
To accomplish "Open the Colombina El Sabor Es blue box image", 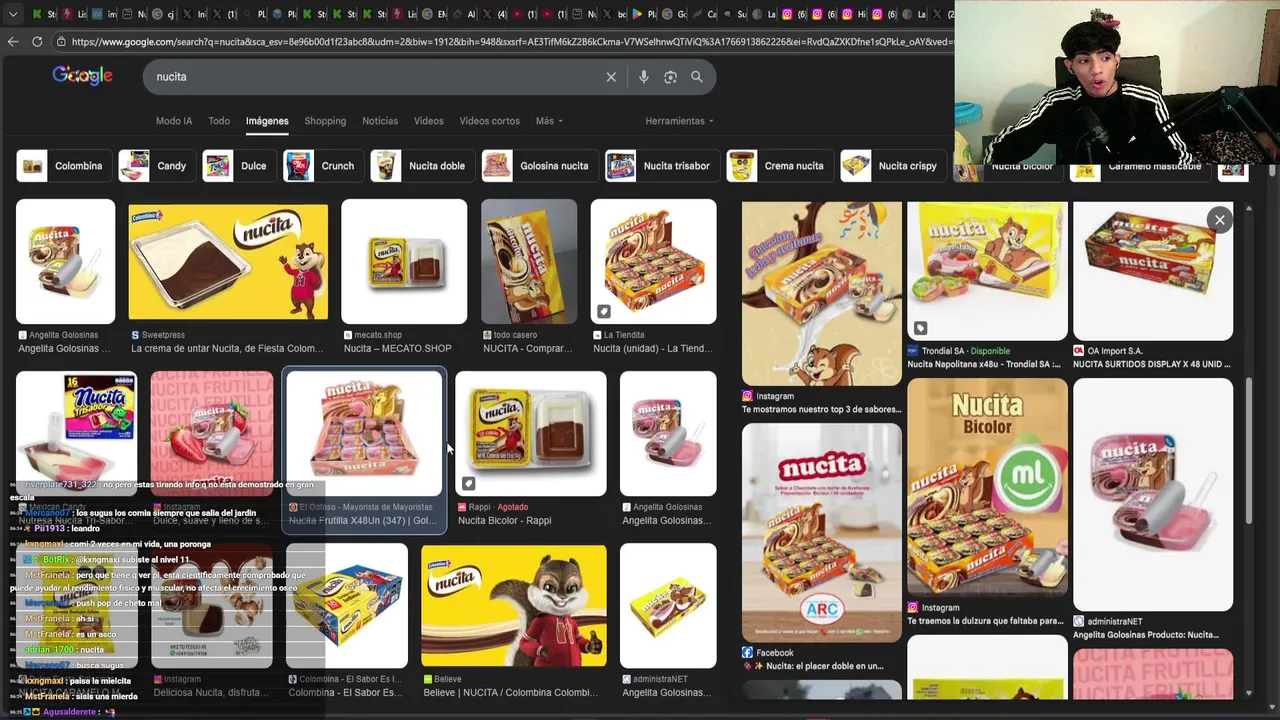I will [x=347, y=606].
